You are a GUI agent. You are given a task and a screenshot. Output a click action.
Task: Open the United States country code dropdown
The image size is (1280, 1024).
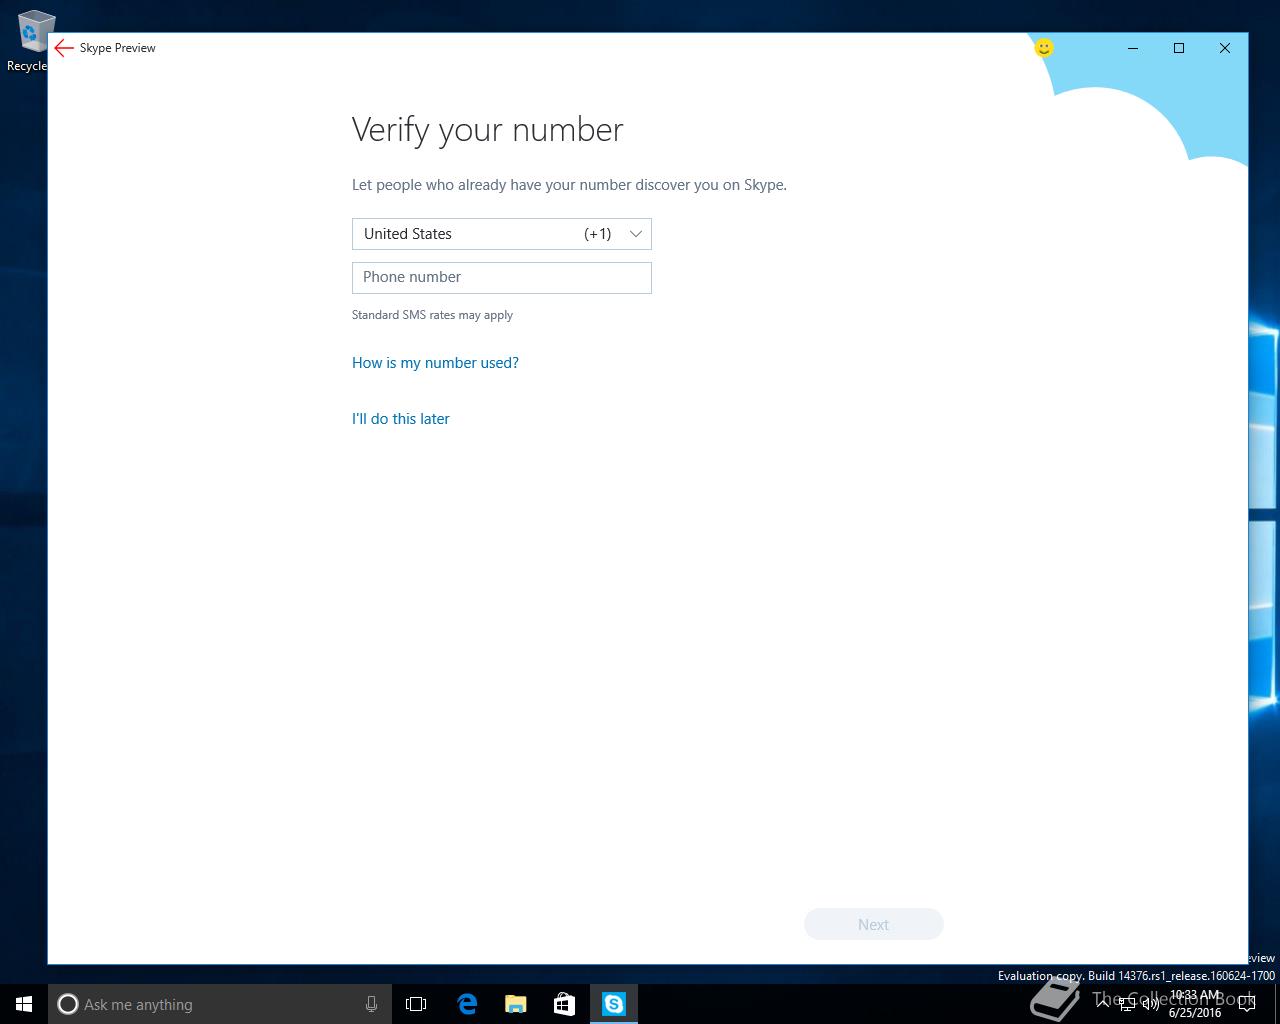502,234
